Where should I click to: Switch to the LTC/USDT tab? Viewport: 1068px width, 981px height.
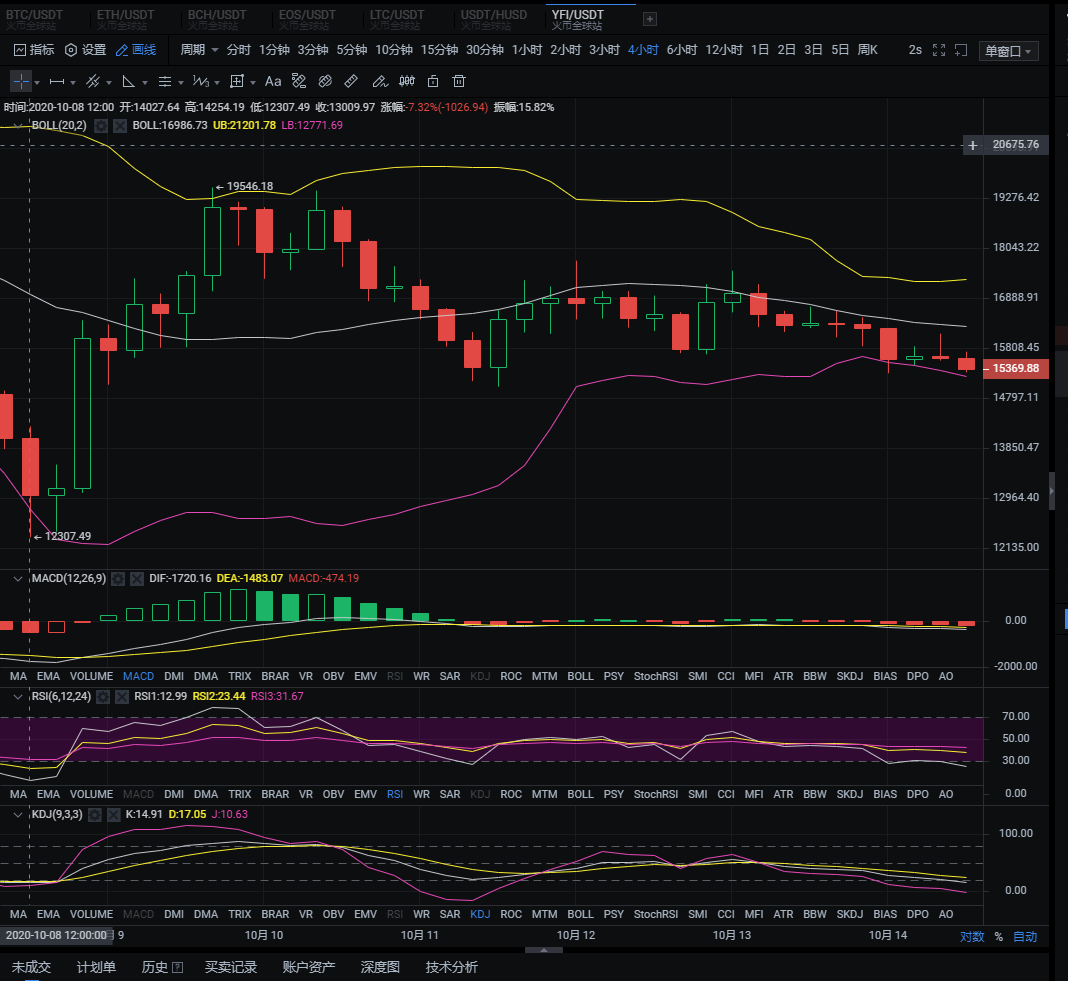click(x=397, y=19)
